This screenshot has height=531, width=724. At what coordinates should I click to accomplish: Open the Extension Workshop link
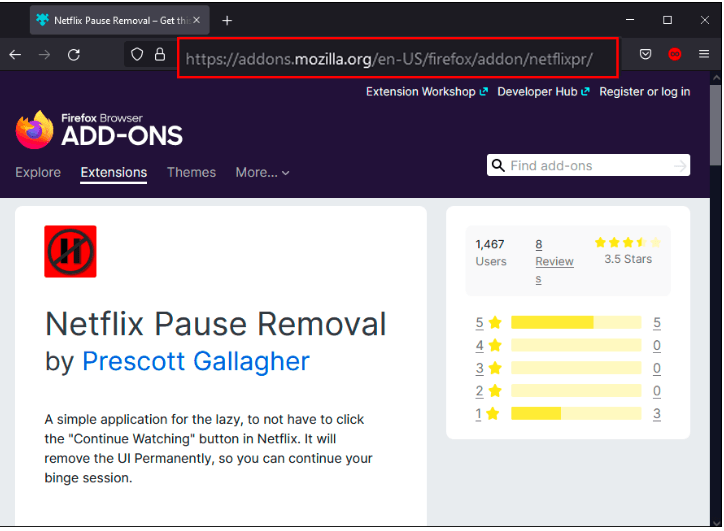pyautogui.click(x=427, y=91)
